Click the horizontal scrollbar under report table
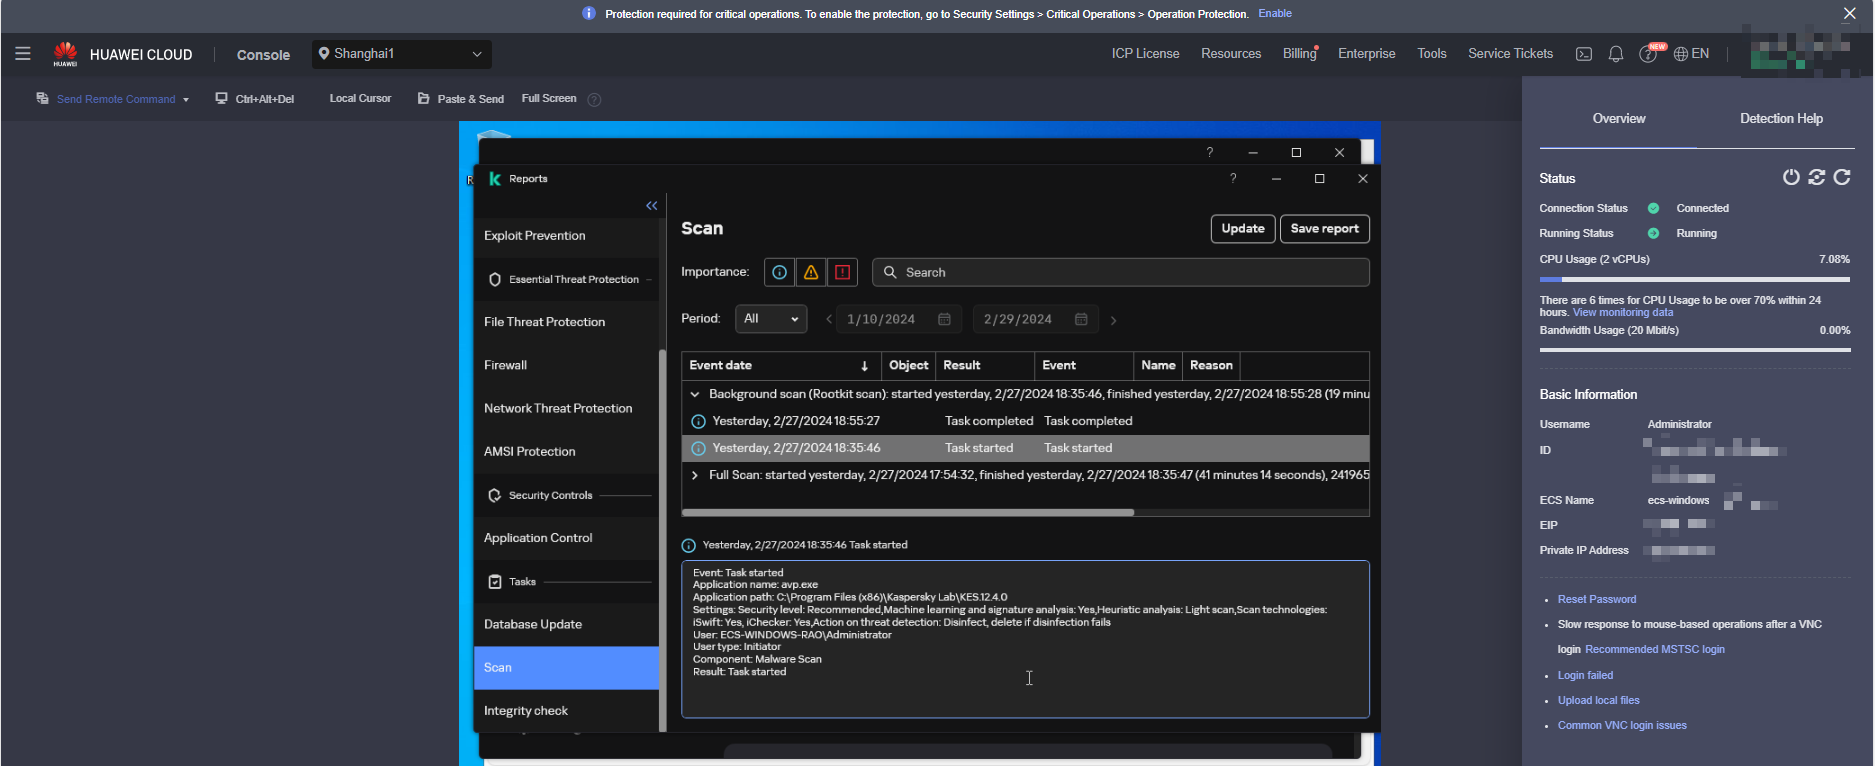Screen dimensions: 1875x766 click(x=908, y=512)
